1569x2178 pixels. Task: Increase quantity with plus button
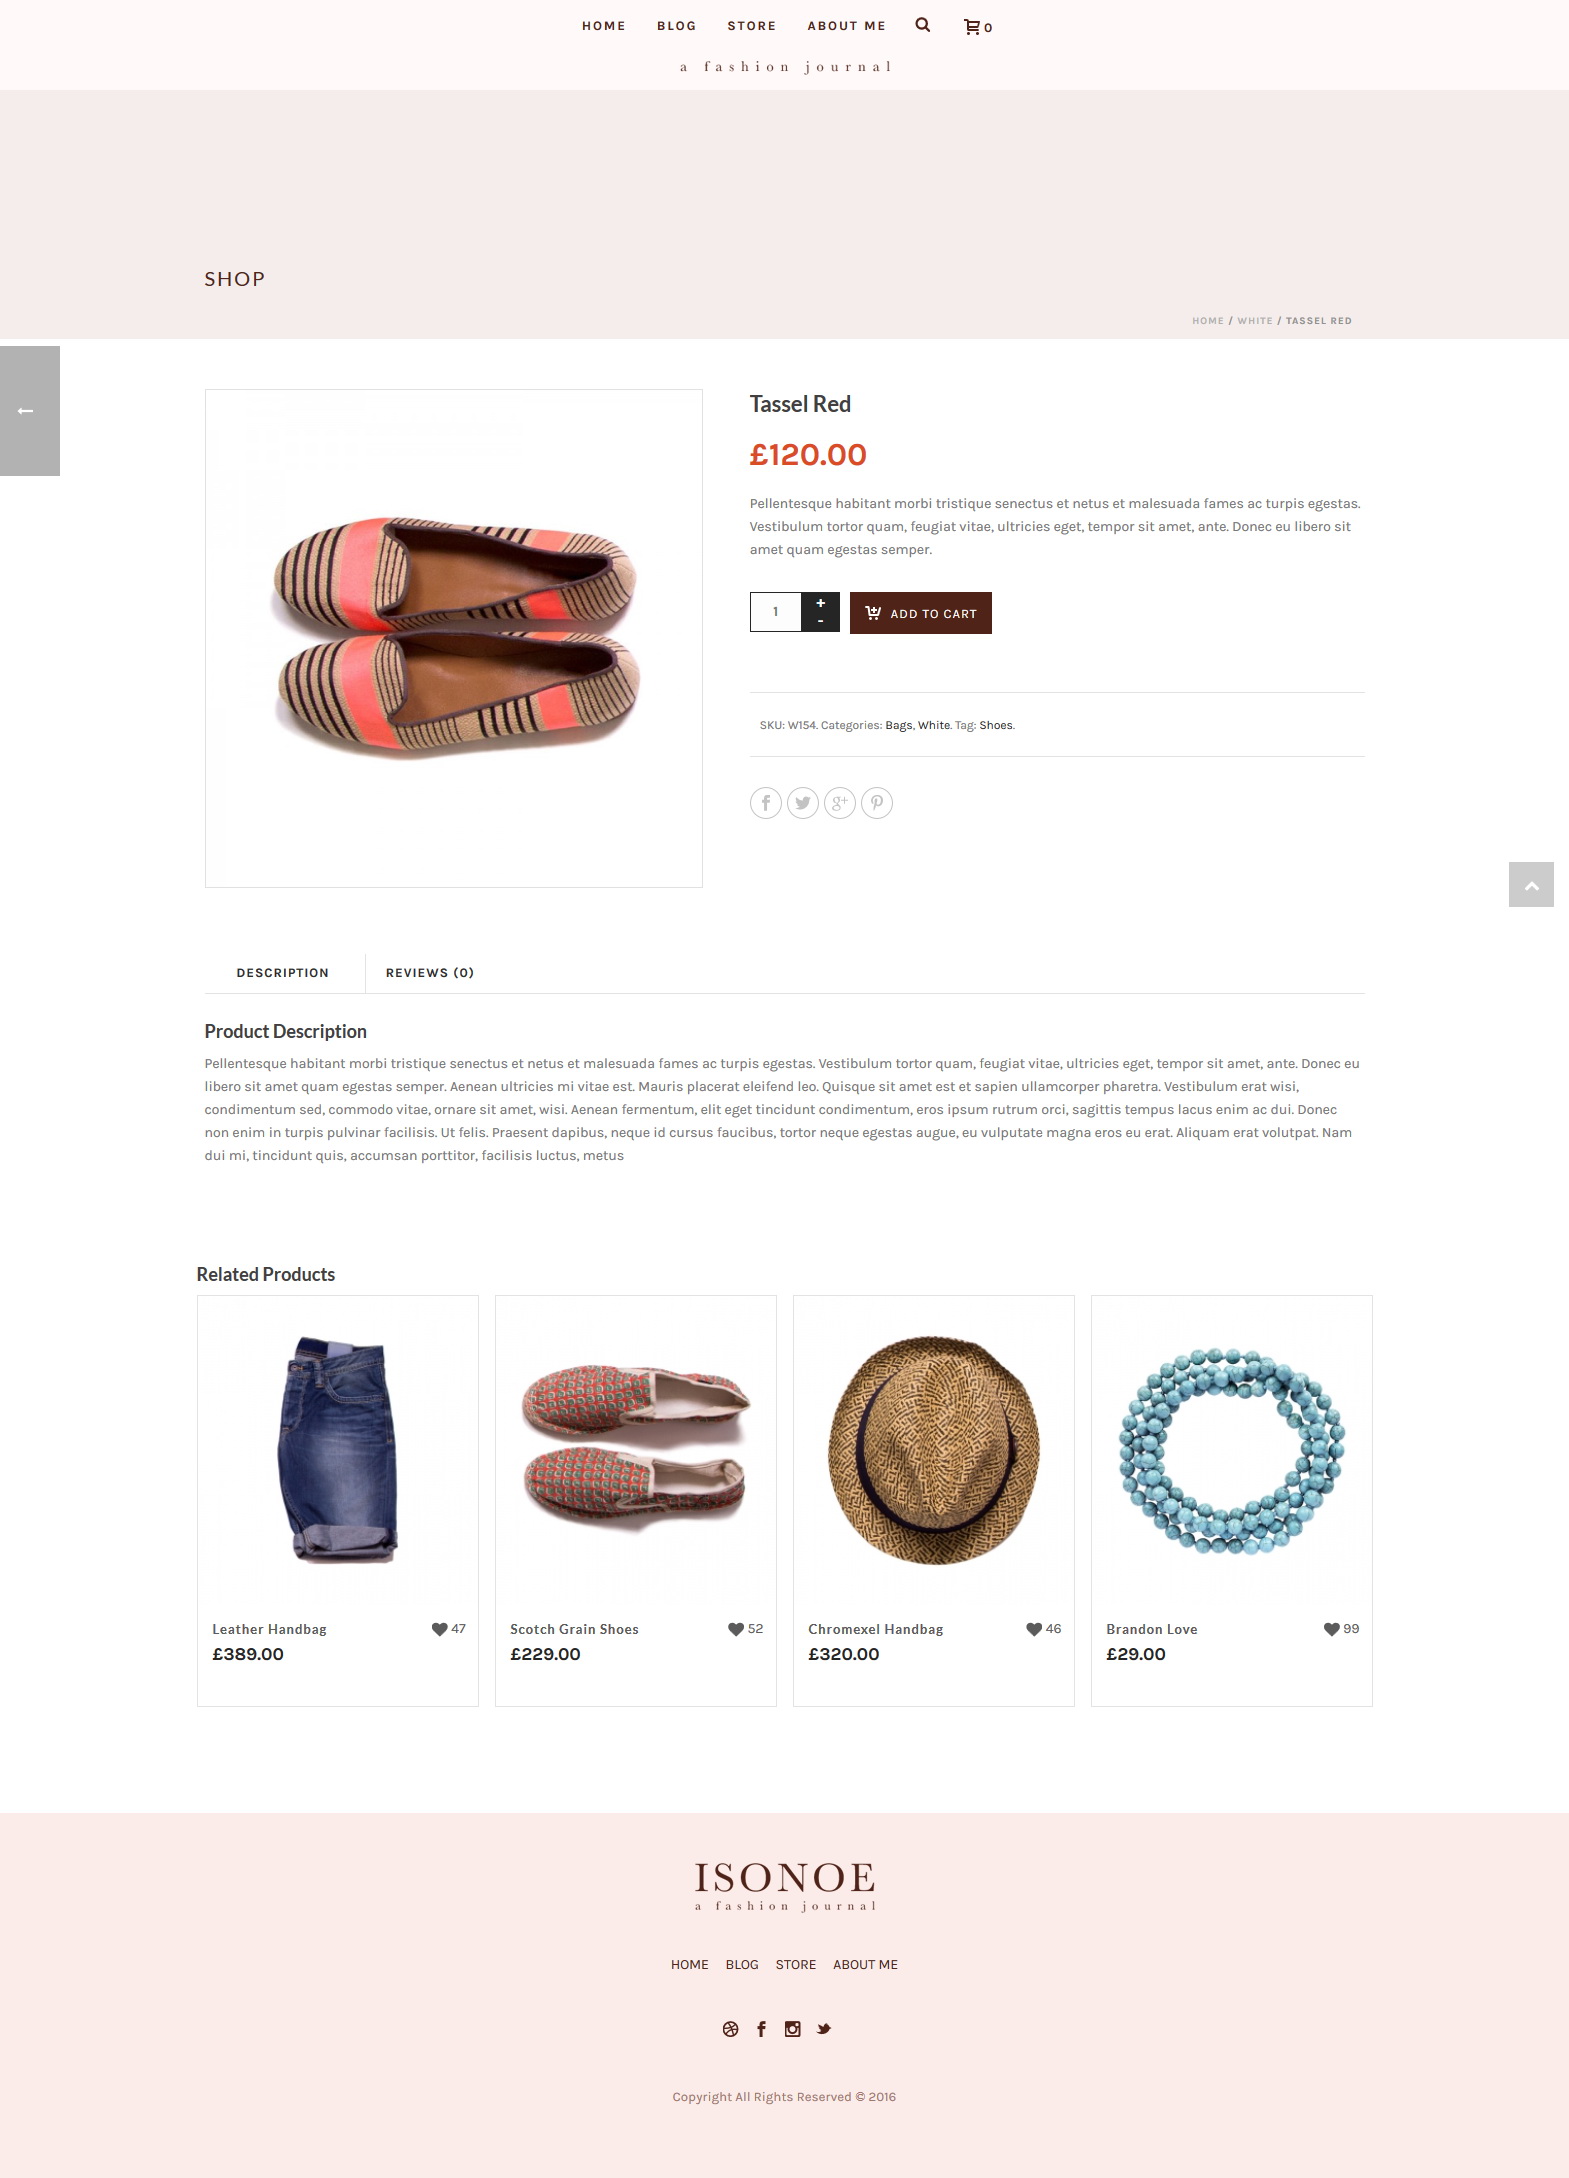click(x=820, y=603)
